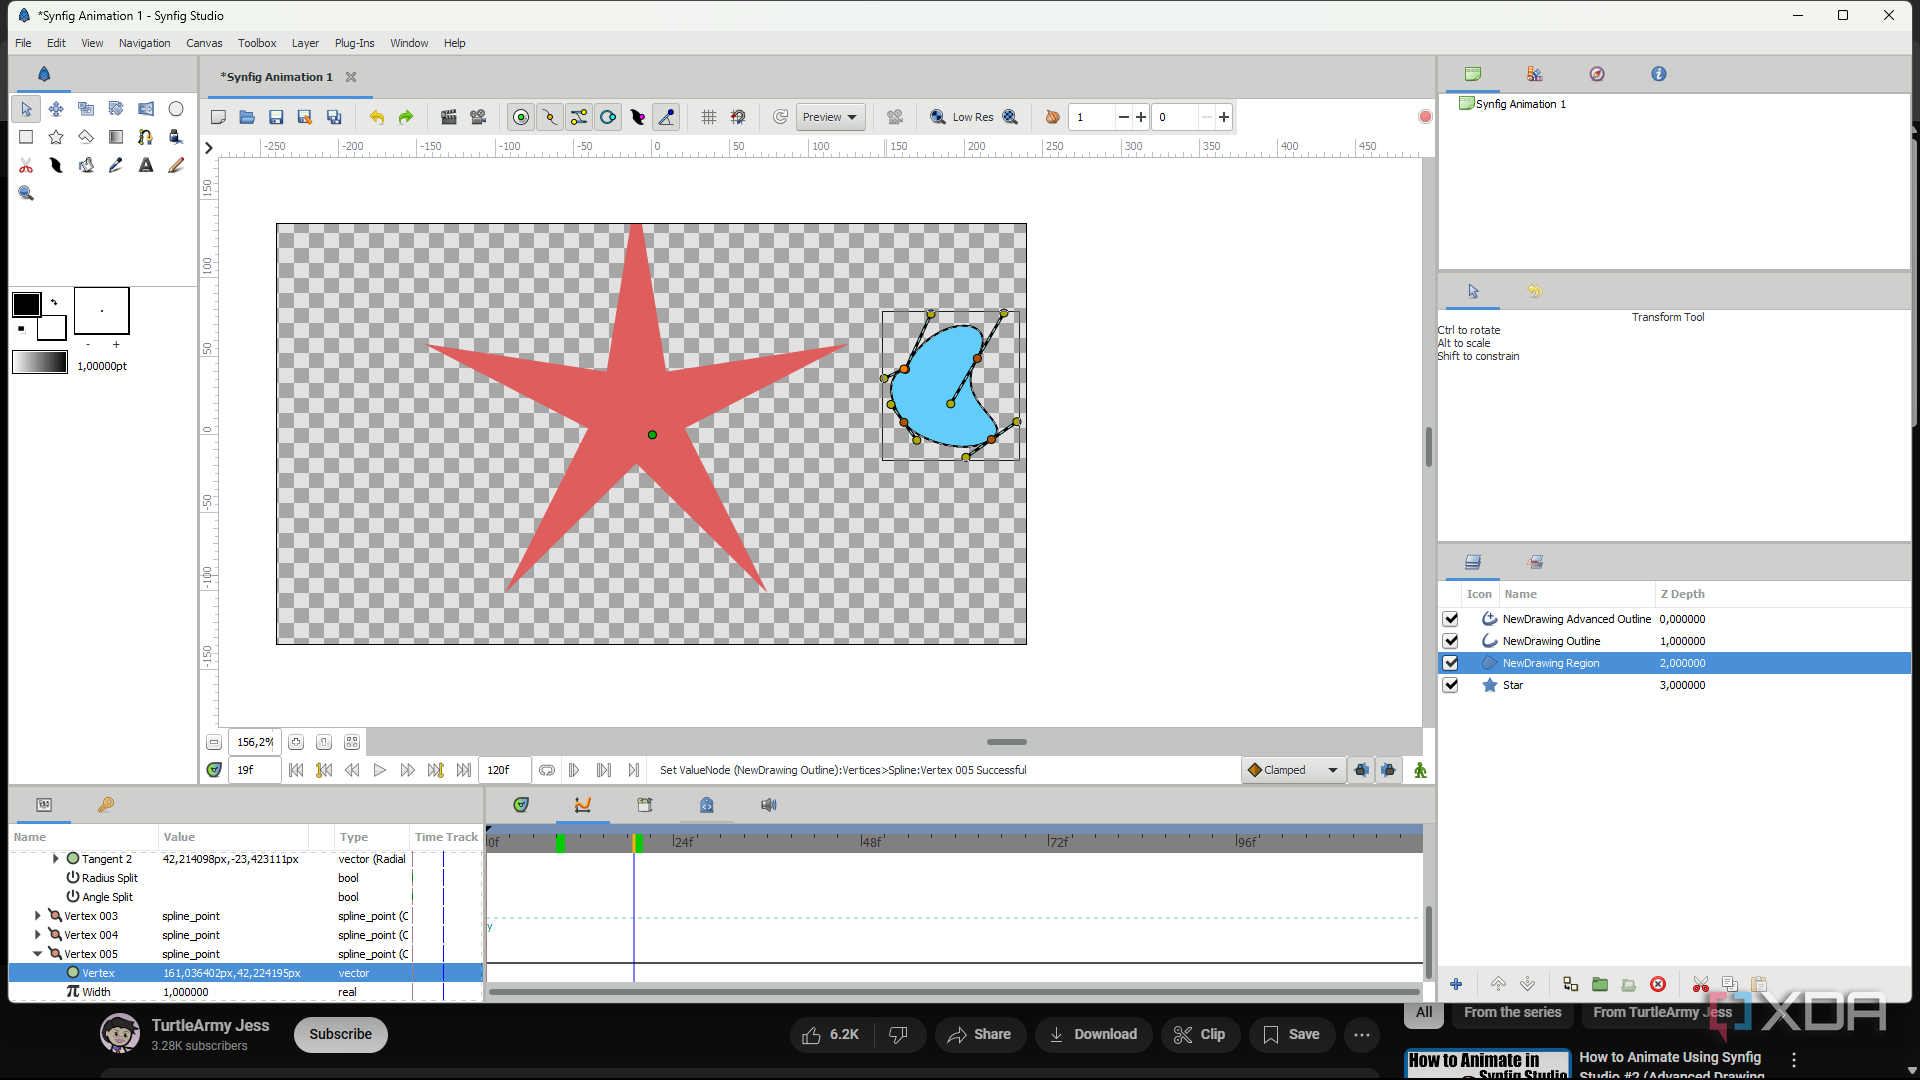Switch to the Synfig Animation 1 tab
Screen dimensions: 1920x1080
click(277, 77)
